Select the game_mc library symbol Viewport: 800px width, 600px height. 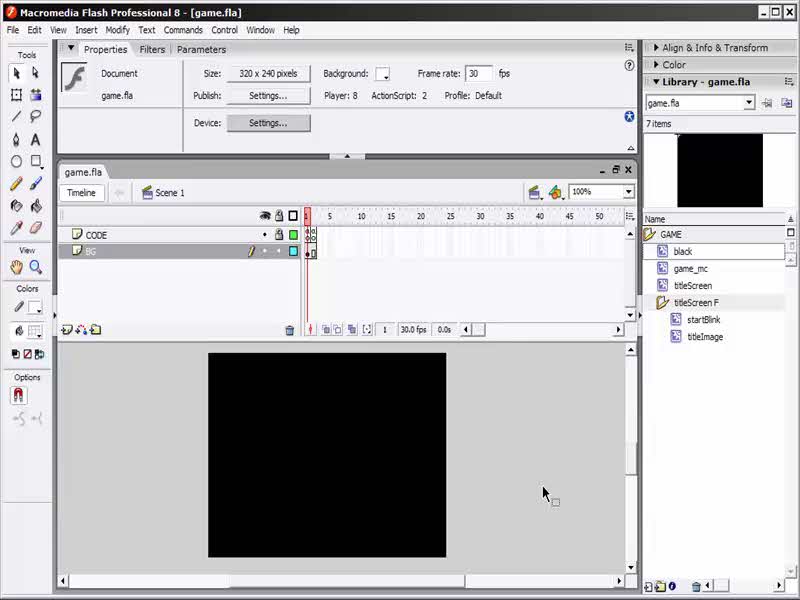point(690,269)
